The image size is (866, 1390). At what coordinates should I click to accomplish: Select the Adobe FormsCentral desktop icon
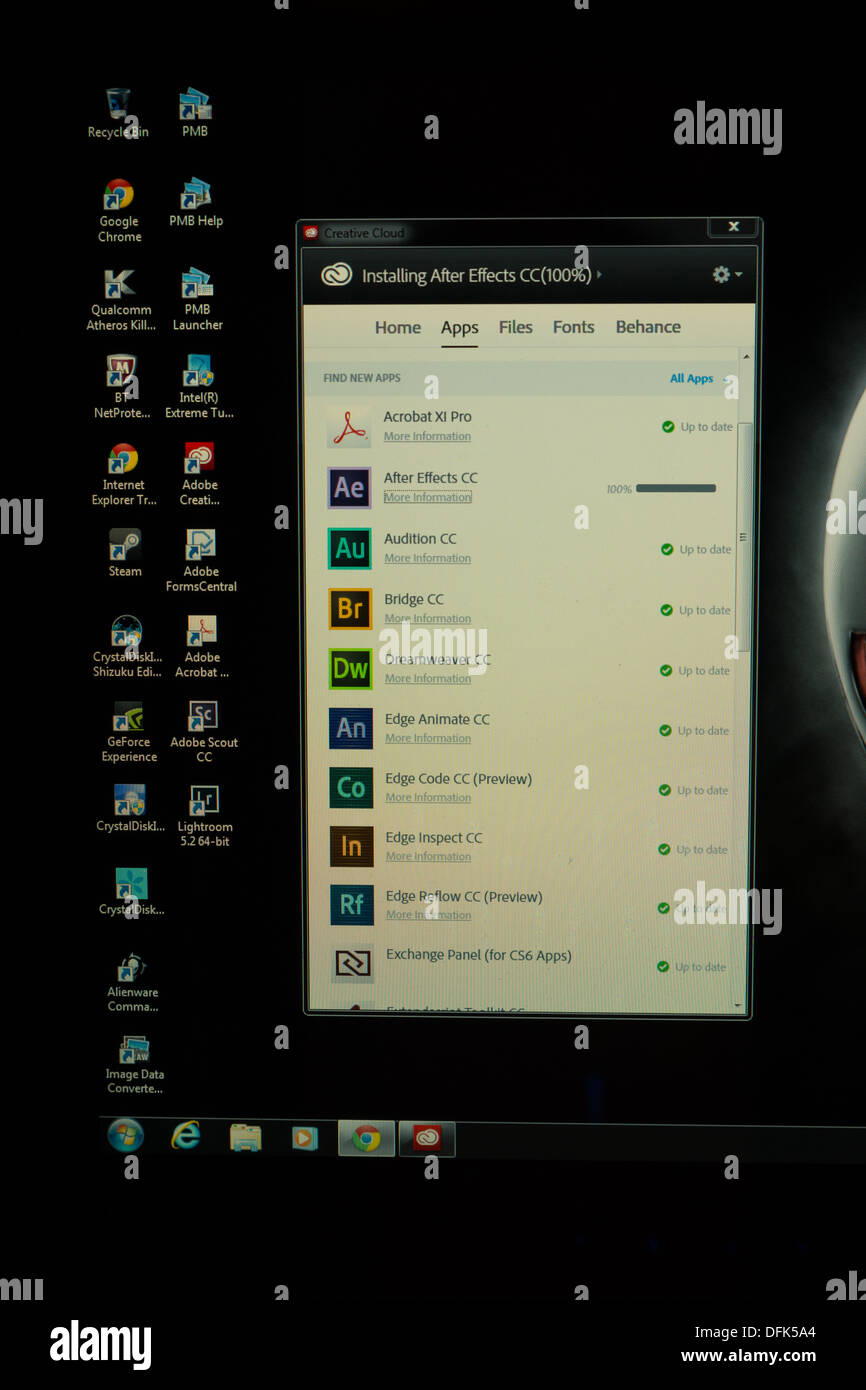tap(201, 561)
